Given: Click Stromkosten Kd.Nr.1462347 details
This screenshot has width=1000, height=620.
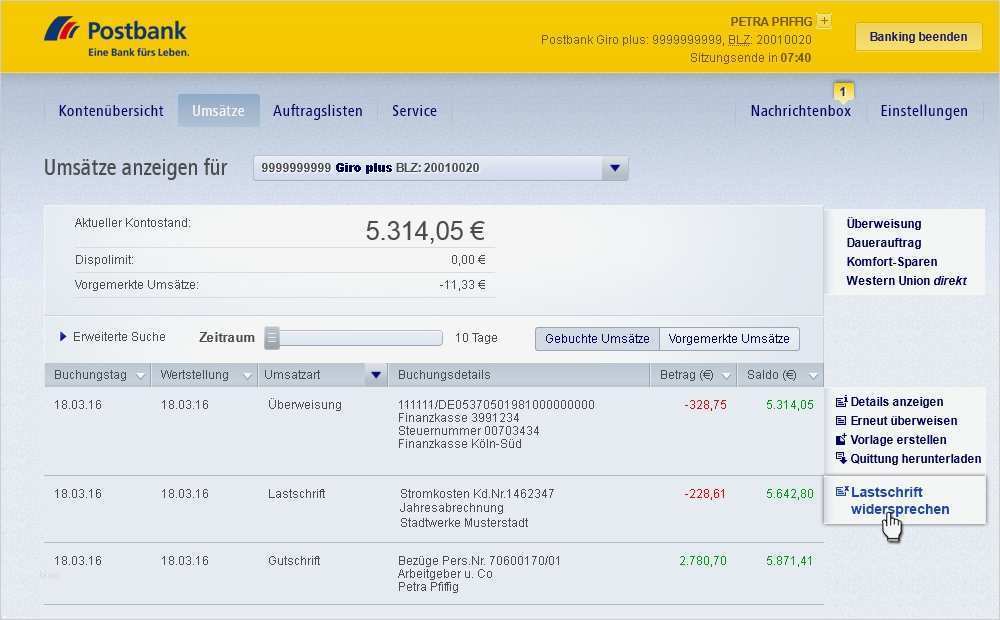Looking at the screenshot, I should [x=477, y=494].
